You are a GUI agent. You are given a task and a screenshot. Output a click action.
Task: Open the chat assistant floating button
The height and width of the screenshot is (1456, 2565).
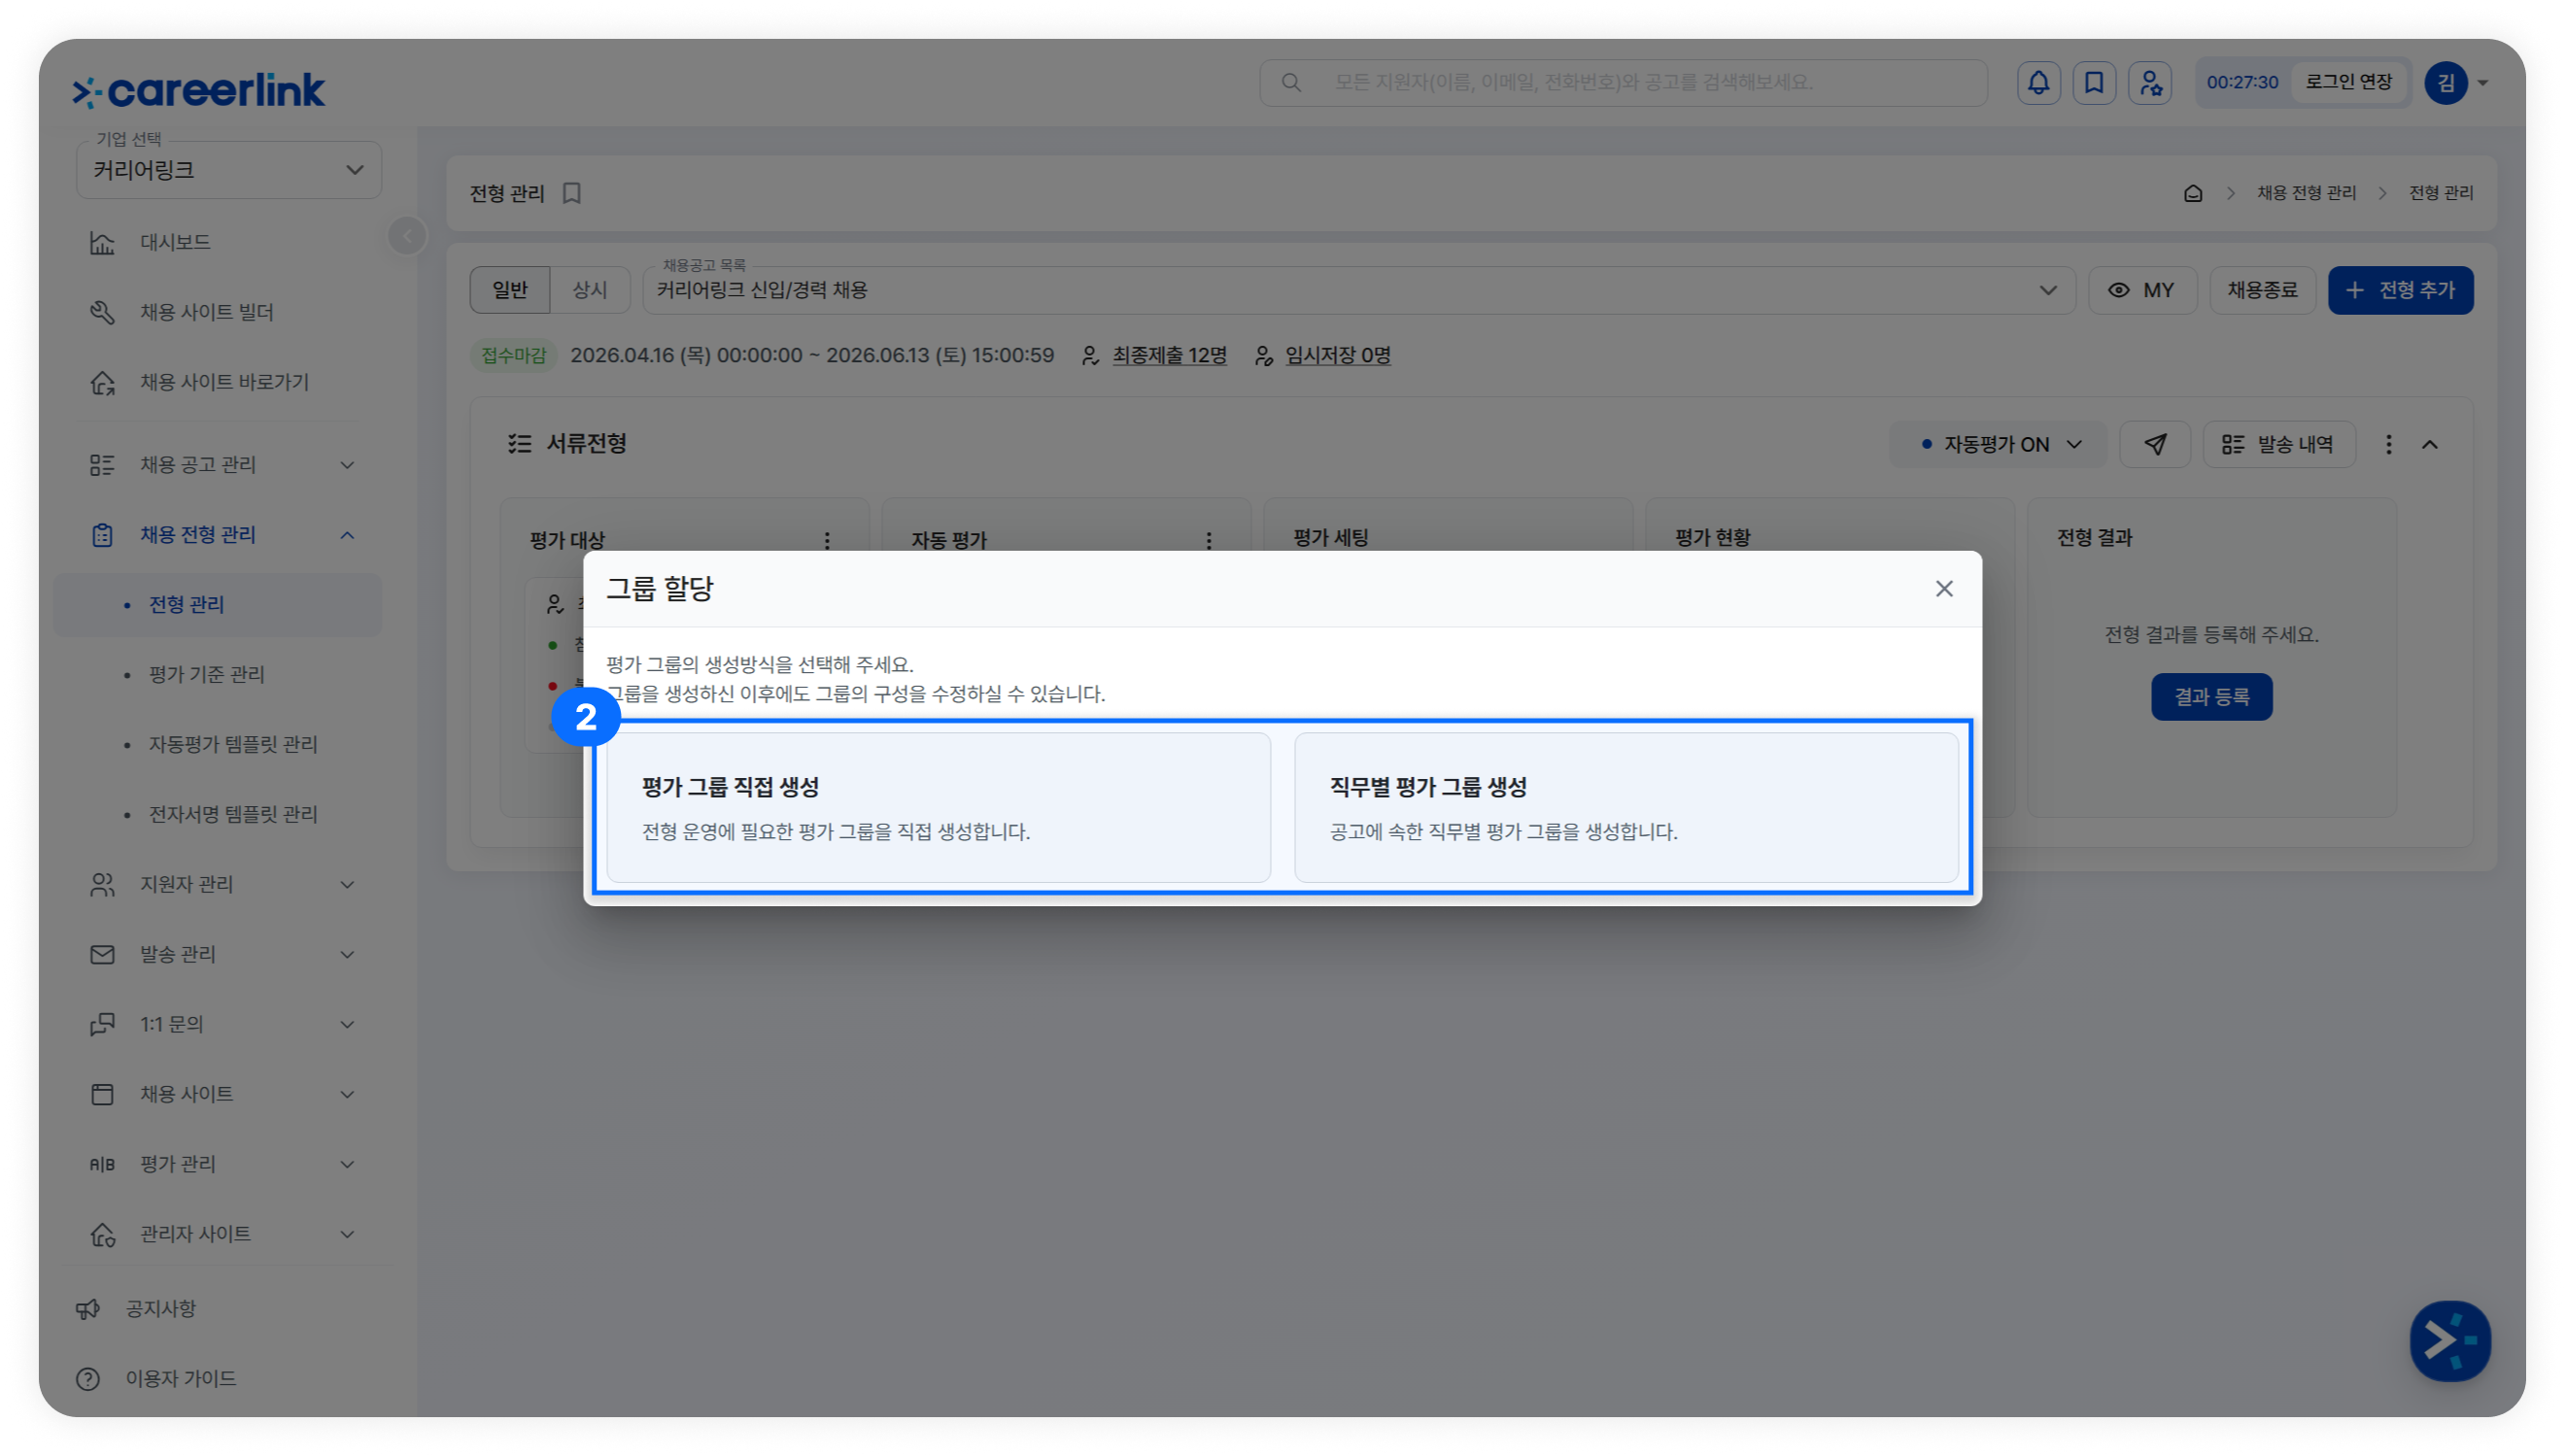[2450, 1340]
